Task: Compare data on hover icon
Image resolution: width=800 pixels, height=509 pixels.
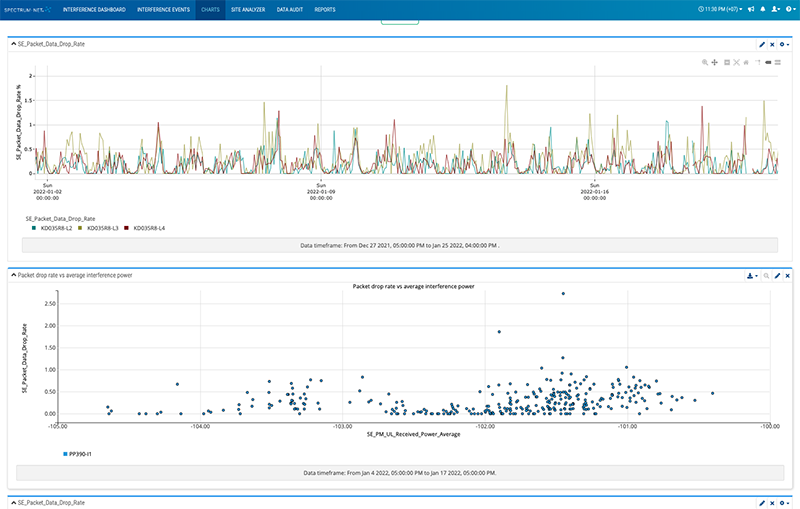Action: (778, 62)
